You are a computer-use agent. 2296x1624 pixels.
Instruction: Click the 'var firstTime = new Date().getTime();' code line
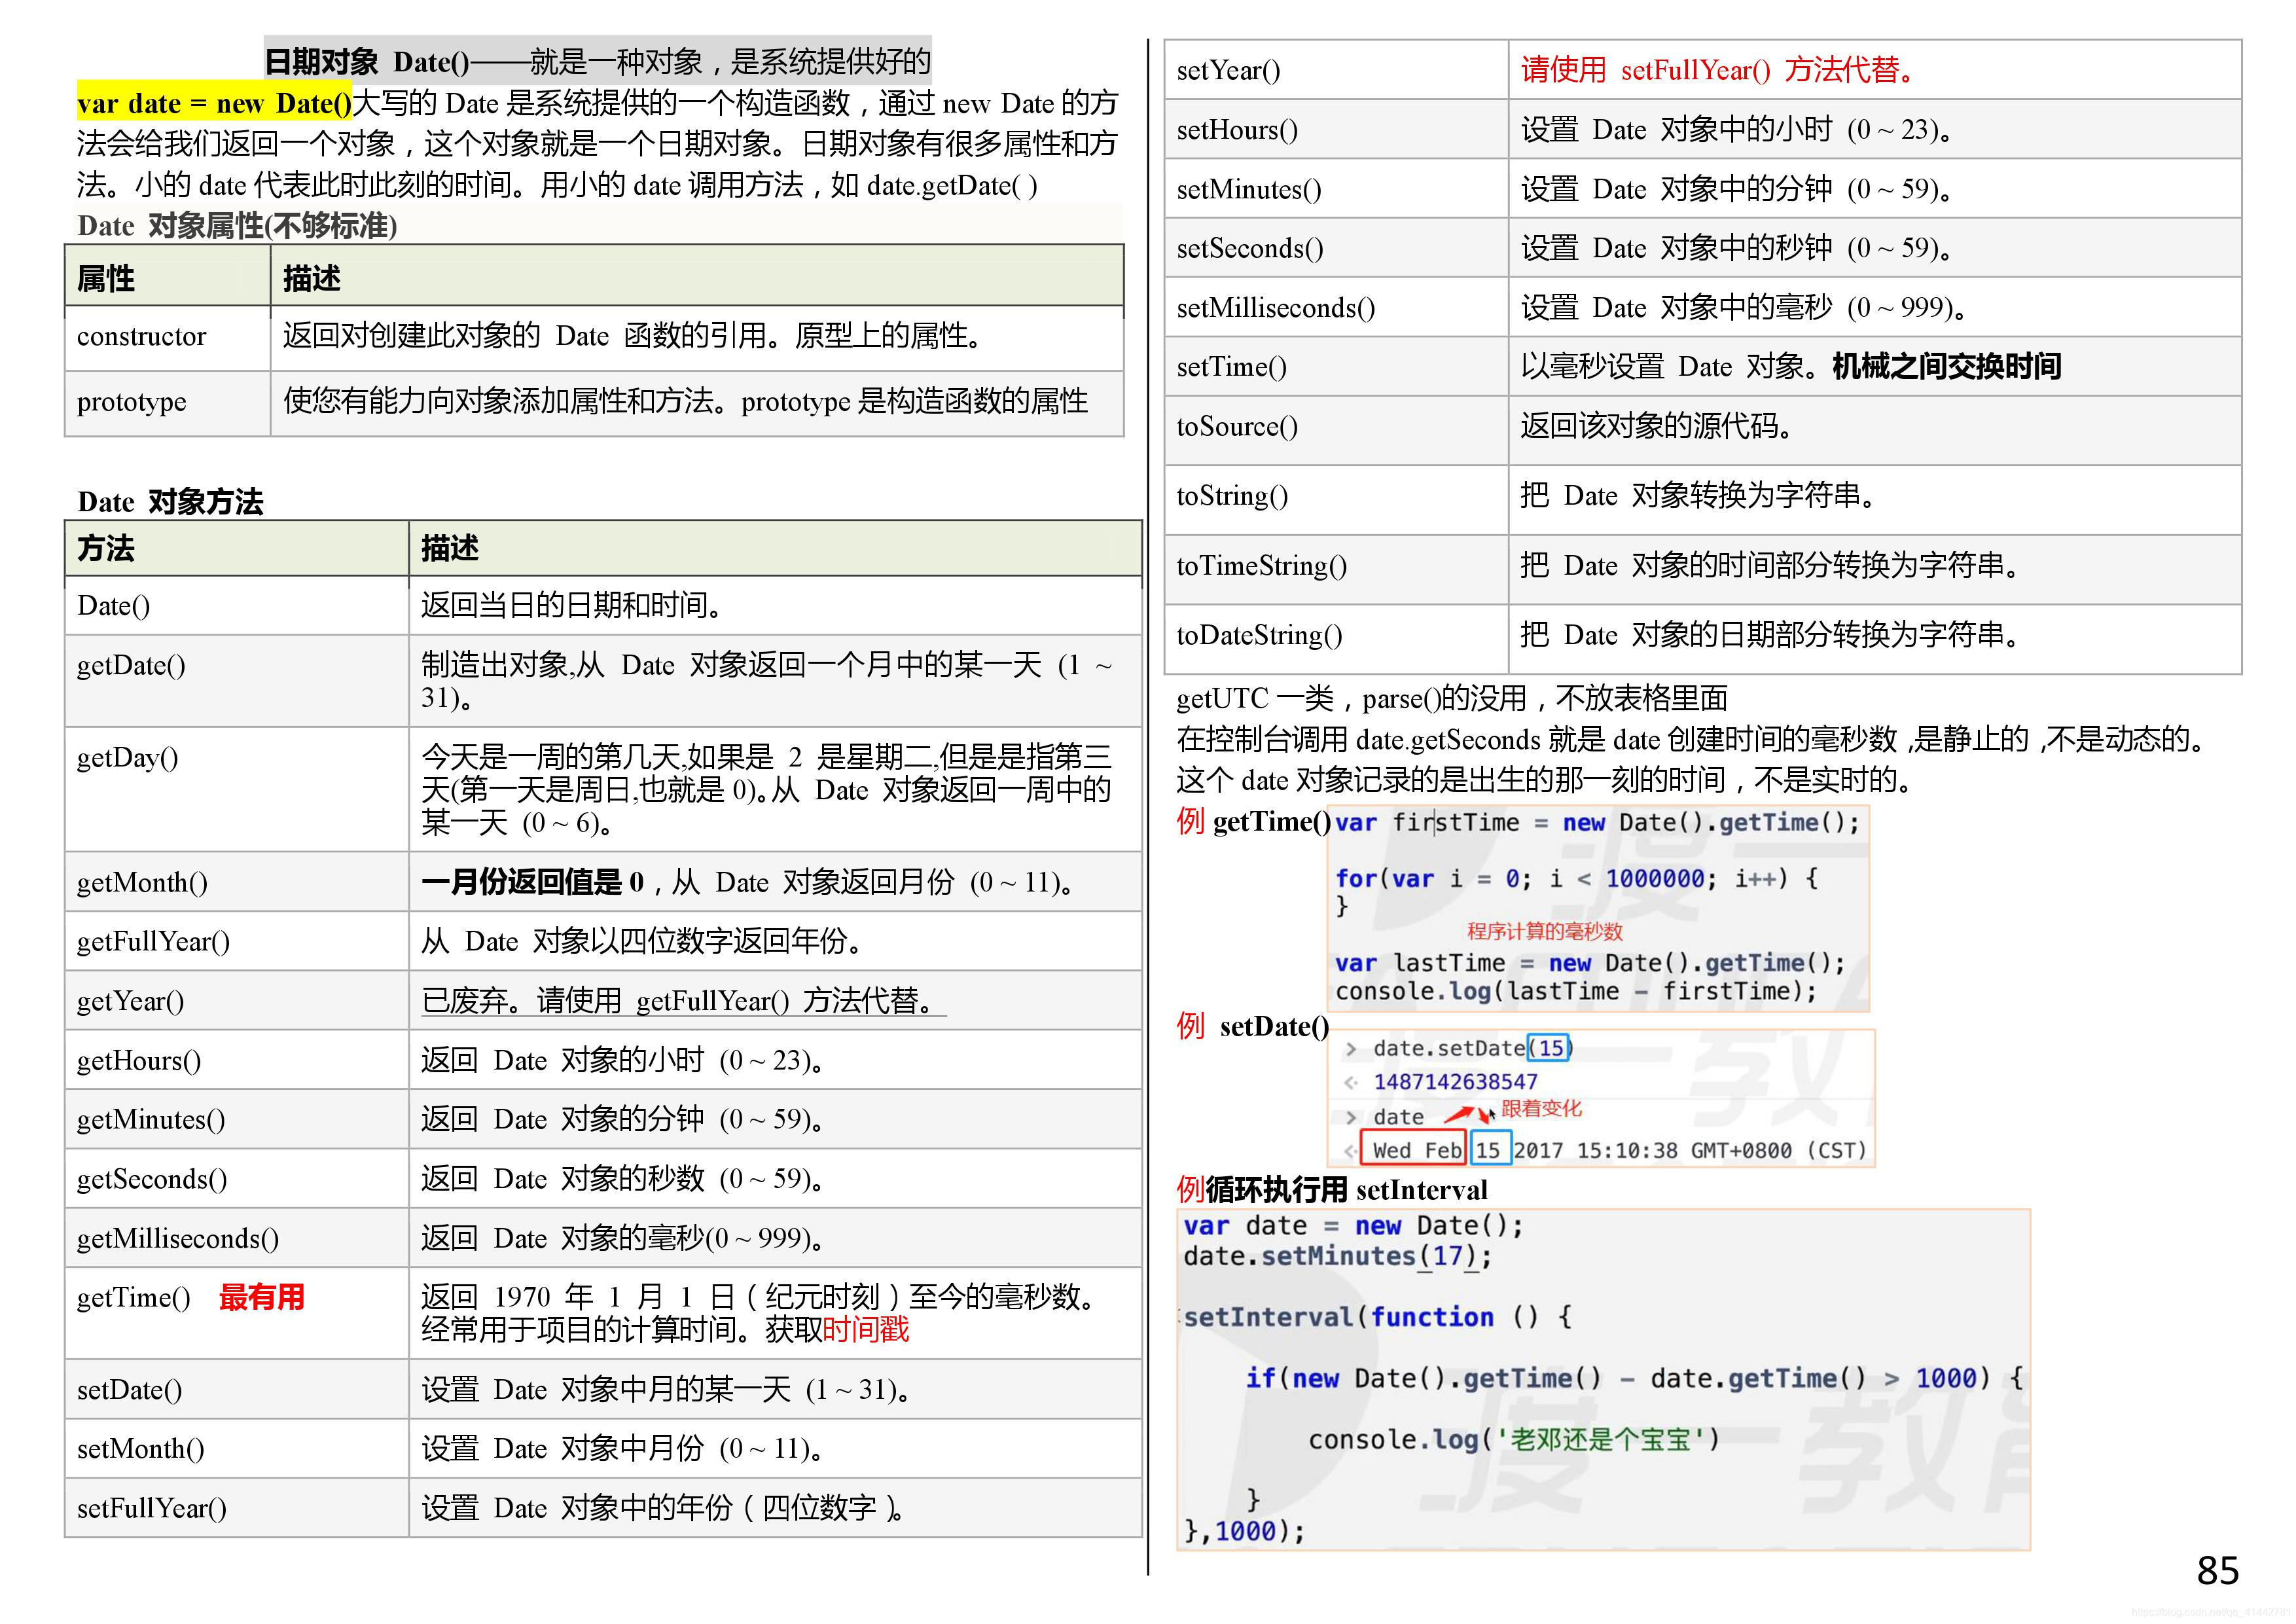click(x=1597, y=823)
